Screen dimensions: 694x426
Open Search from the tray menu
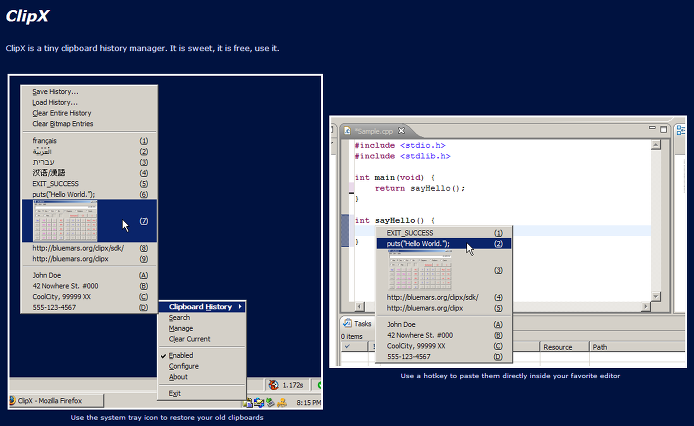[202, 318]
